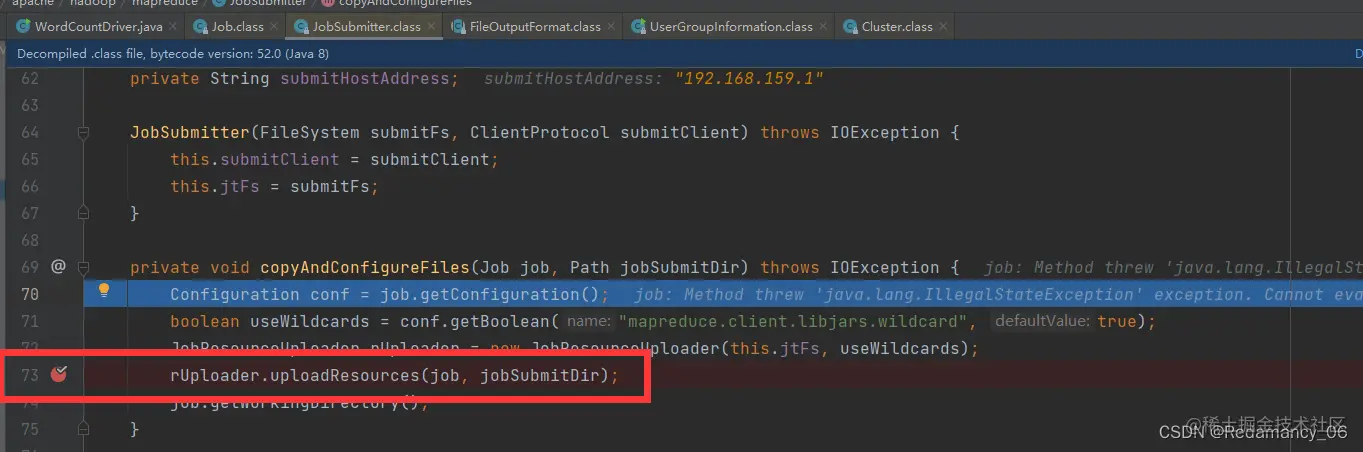This screenshot has height=452, width=1363.
Task: Close the Job.class tab
Action: pos(275,27)
